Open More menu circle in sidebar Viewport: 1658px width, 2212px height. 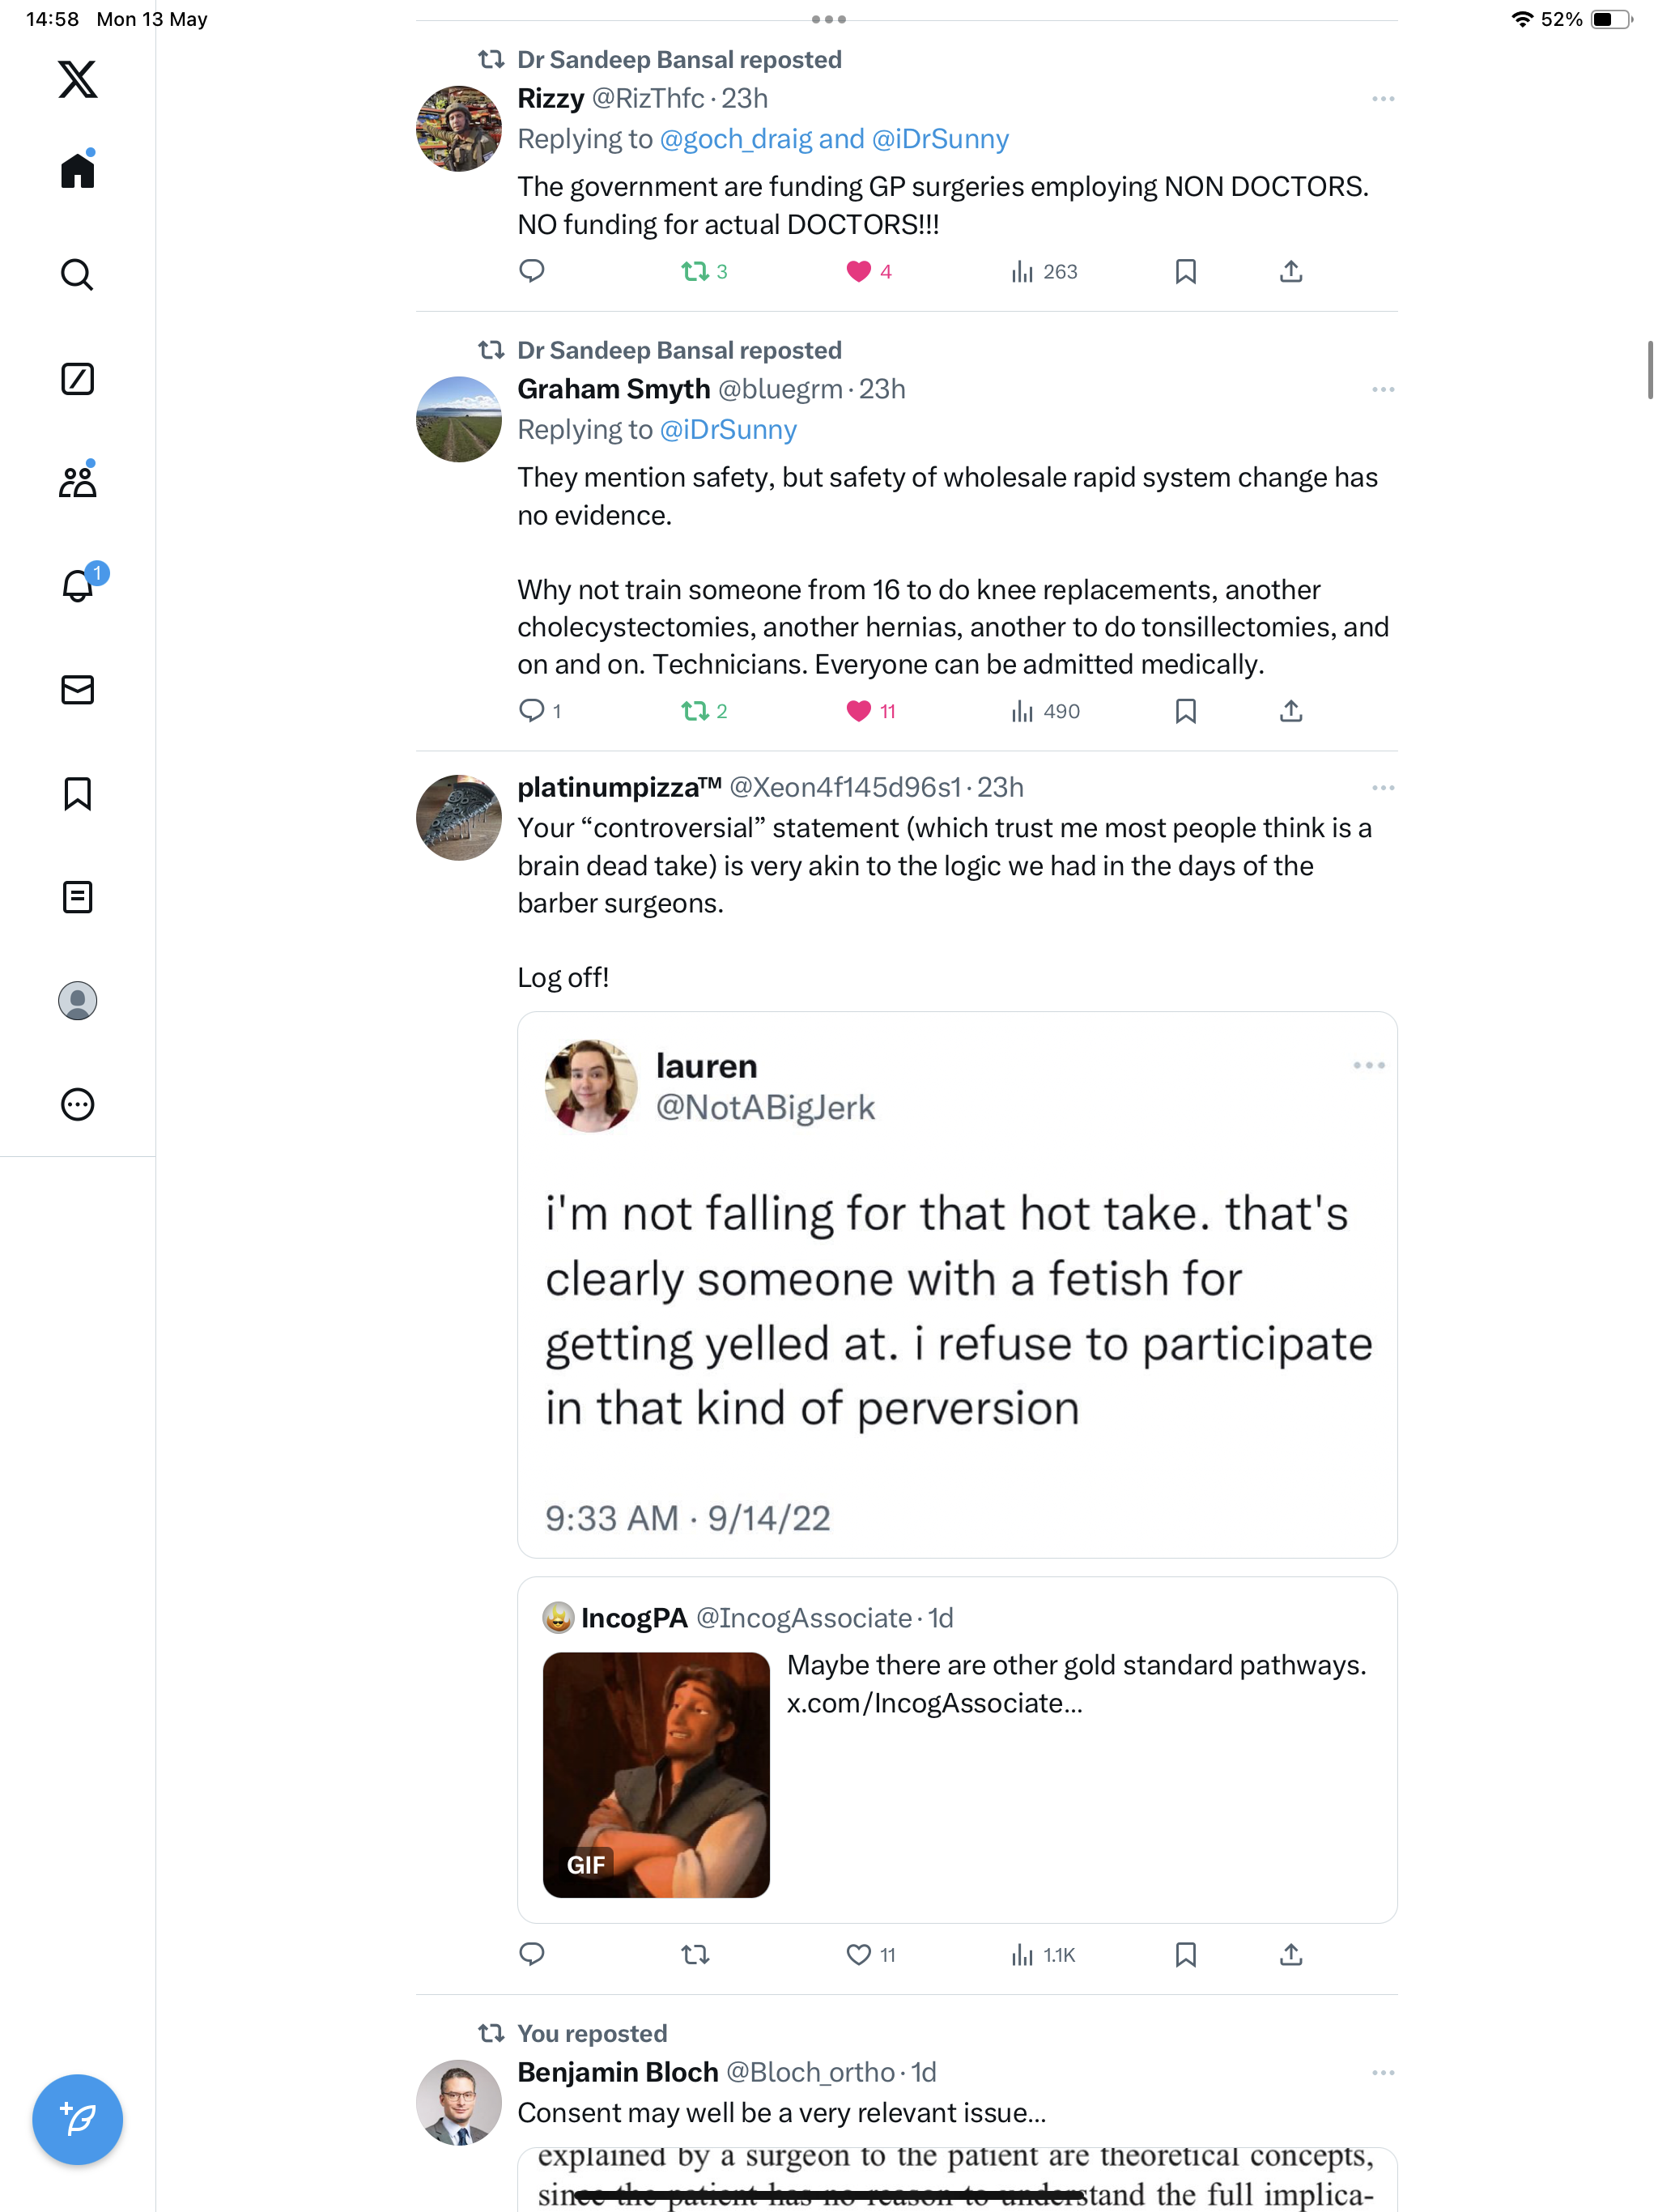[x=77, y=1104]
